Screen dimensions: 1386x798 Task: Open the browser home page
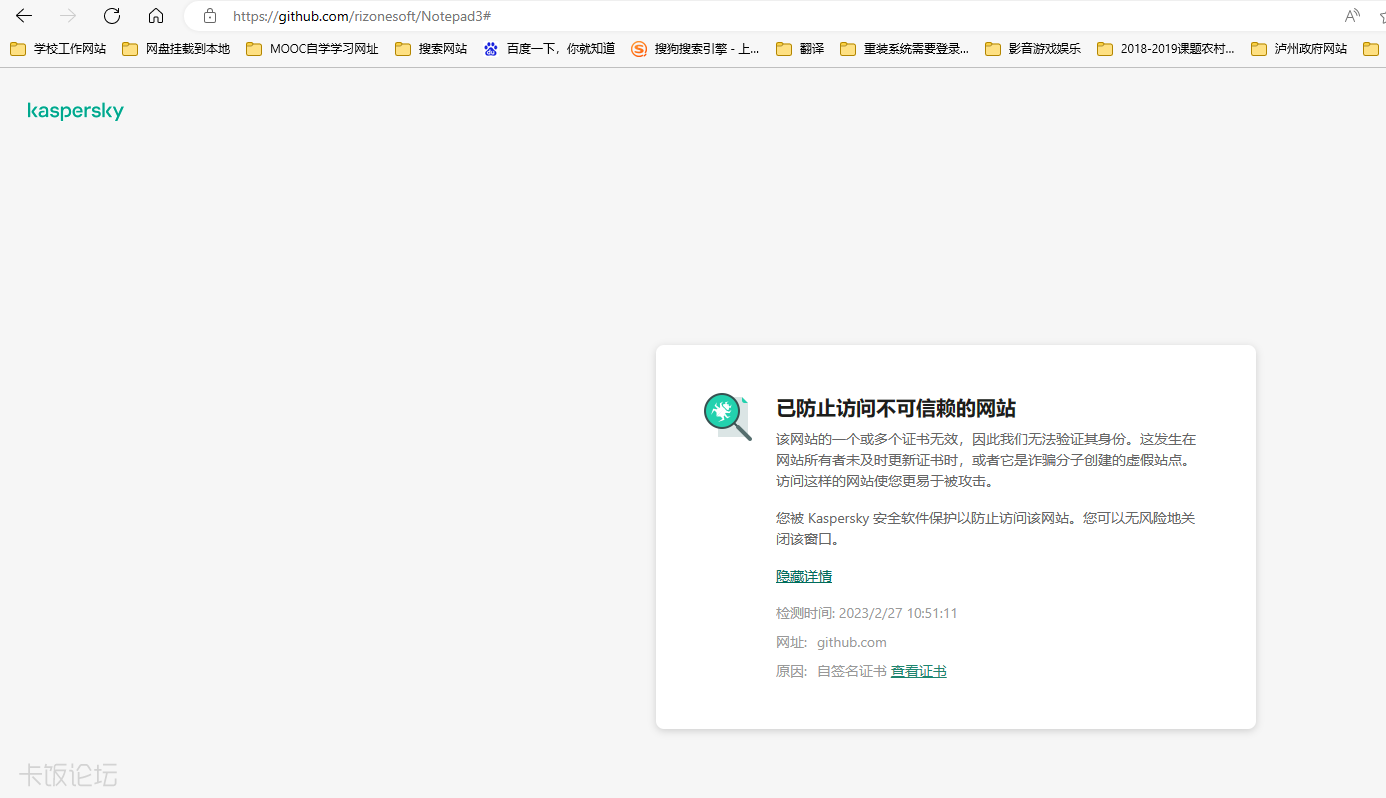coord(156,16)
